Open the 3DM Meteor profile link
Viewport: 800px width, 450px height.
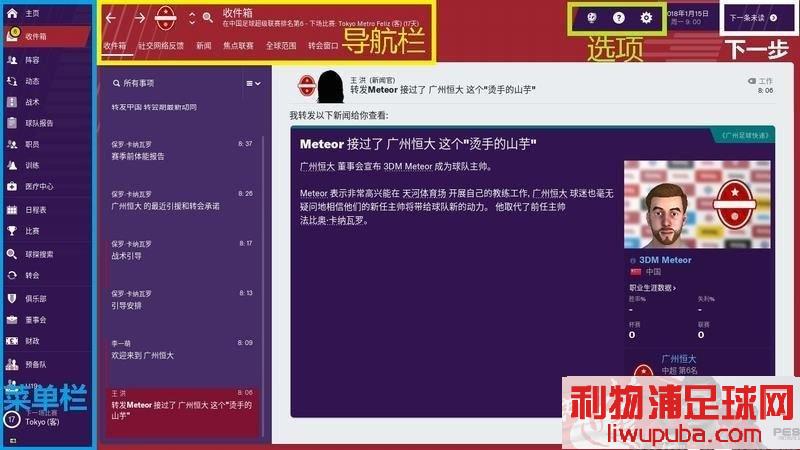point(665,260)
